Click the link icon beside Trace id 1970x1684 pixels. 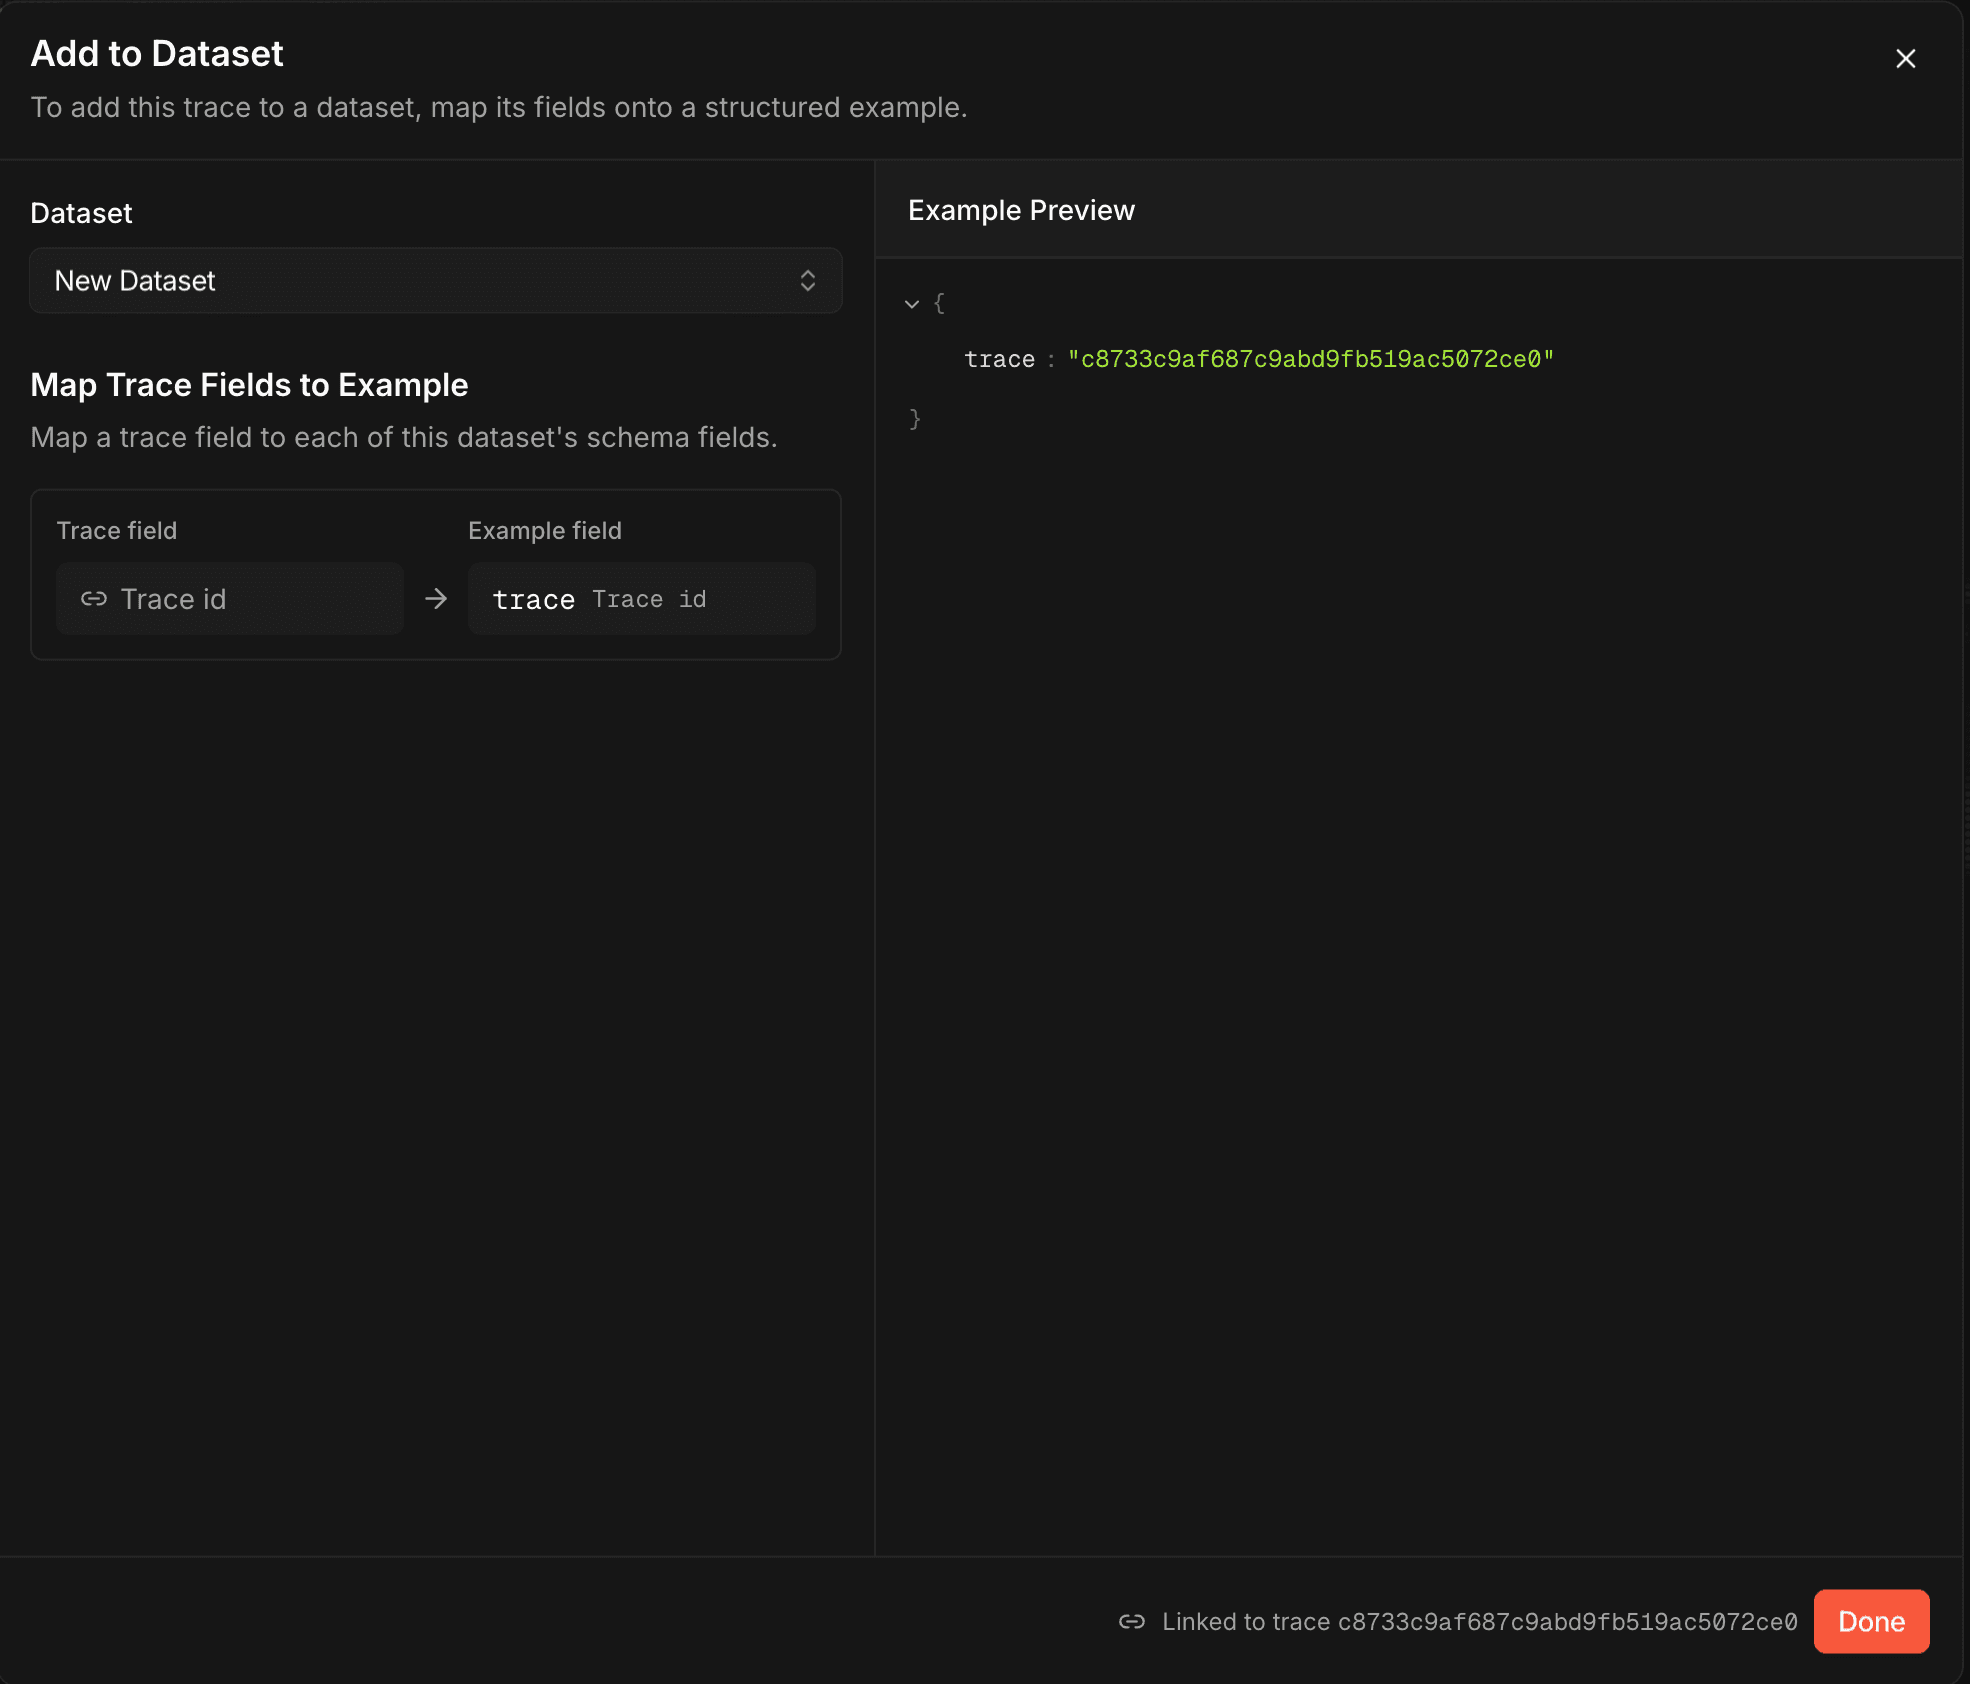pos(94,599)
